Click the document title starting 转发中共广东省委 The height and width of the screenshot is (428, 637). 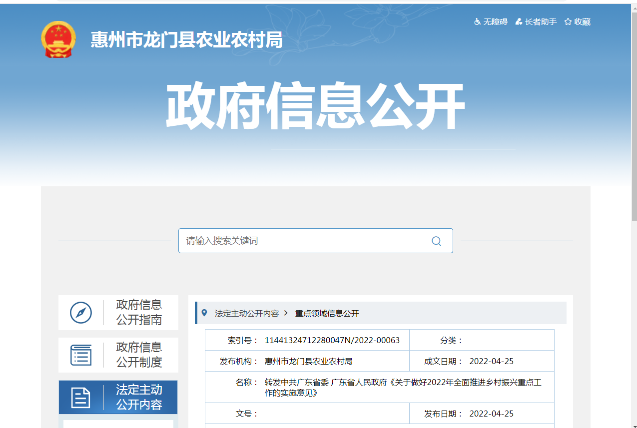403,387
